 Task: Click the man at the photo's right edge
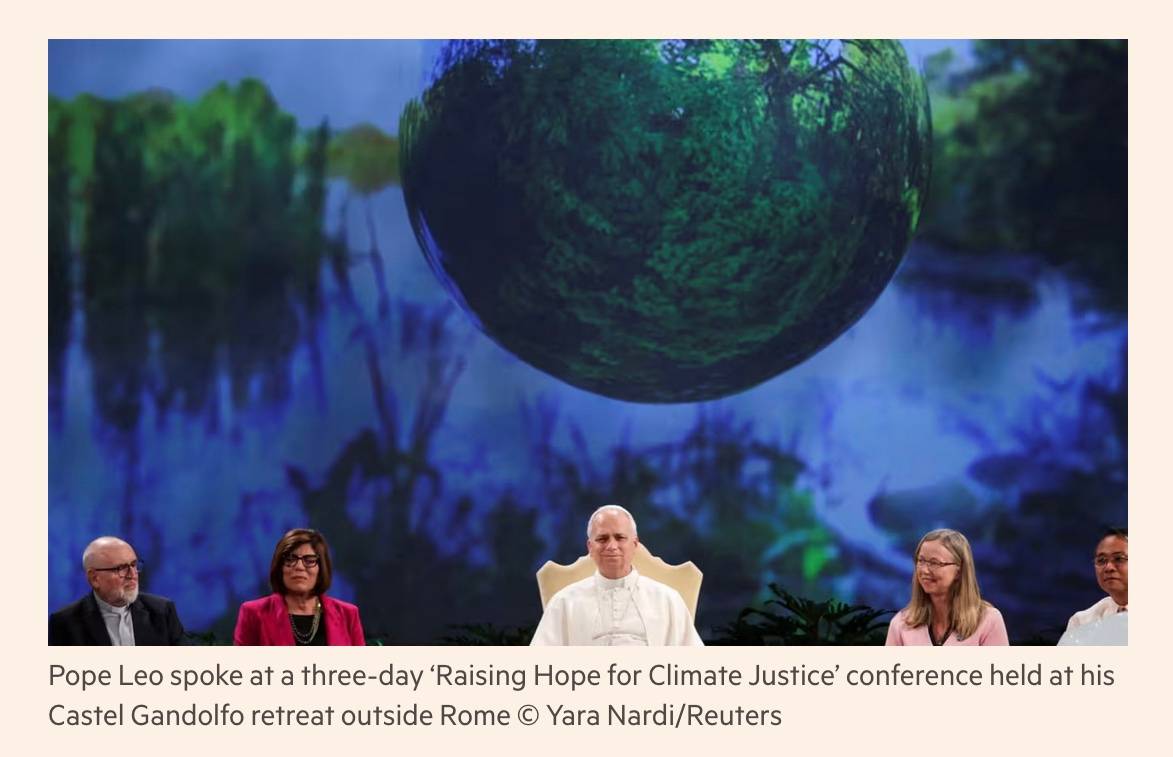1097,588
